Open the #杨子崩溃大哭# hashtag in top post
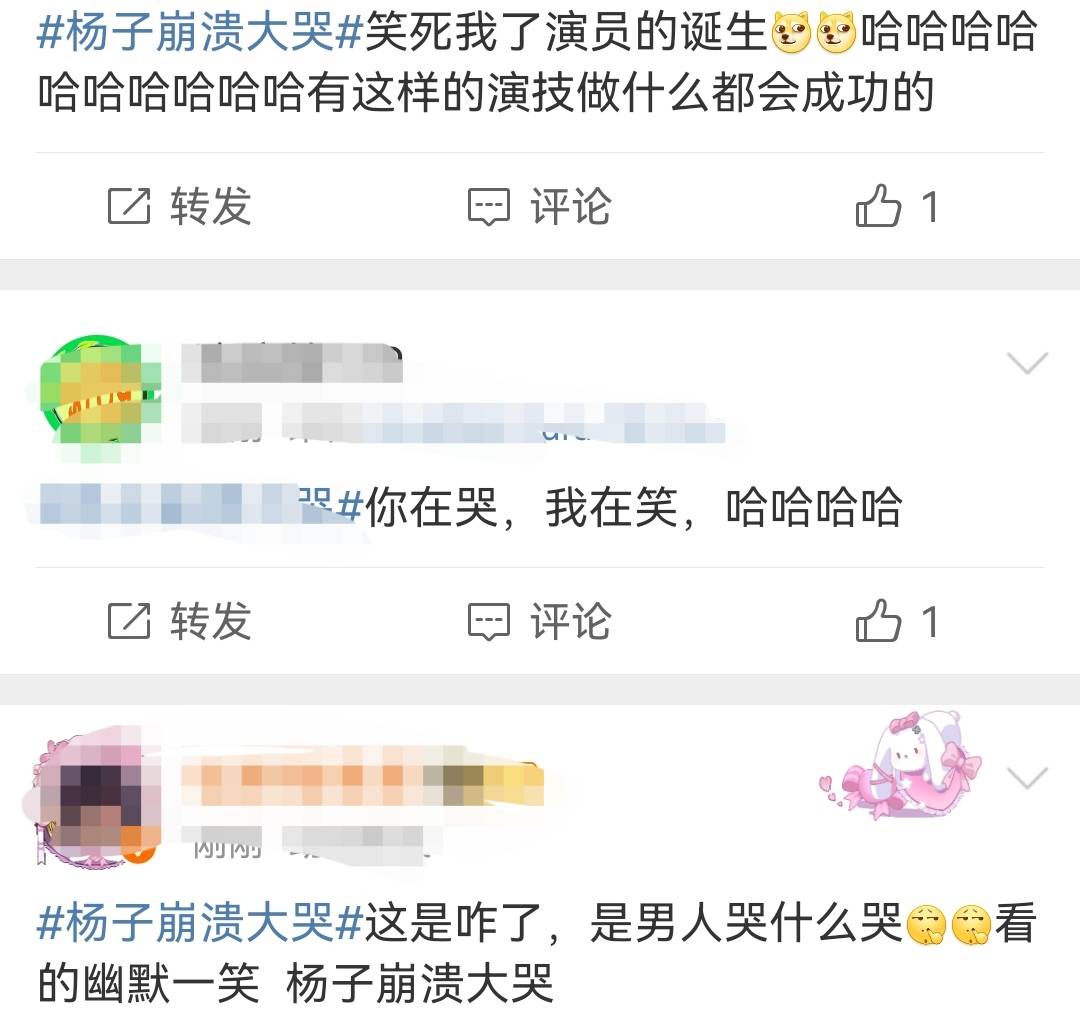This screenshot has width=1080, height=1022. 200,32
